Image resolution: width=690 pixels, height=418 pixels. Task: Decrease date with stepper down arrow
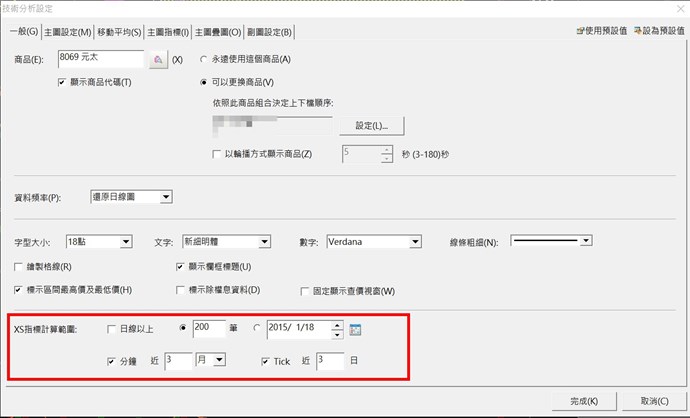[337, 334]
